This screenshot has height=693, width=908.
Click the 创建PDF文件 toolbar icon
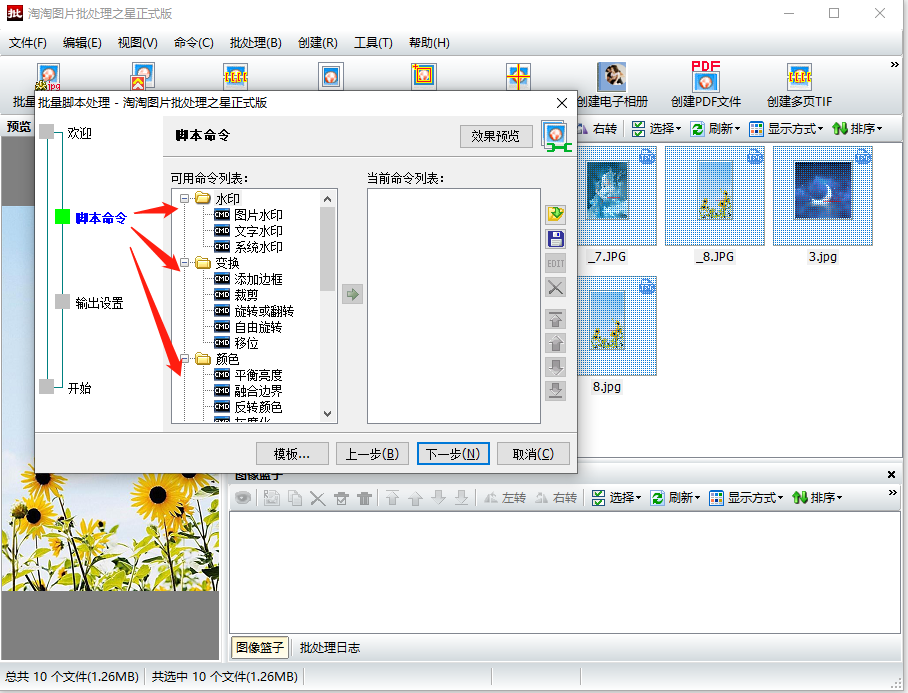coord(705,76)
